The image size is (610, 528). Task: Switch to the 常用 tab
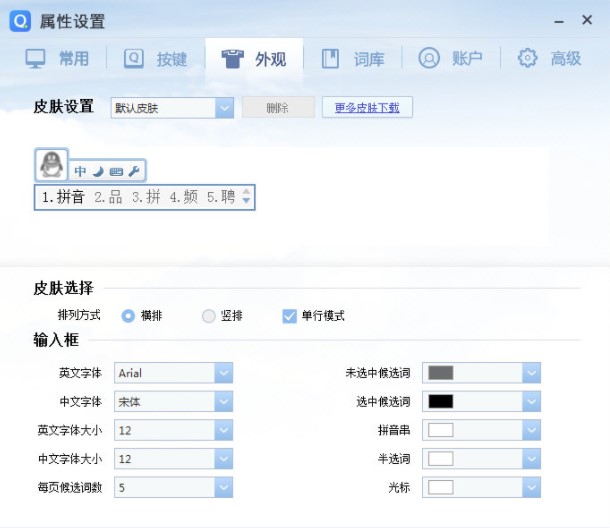[x=57, y=59]
